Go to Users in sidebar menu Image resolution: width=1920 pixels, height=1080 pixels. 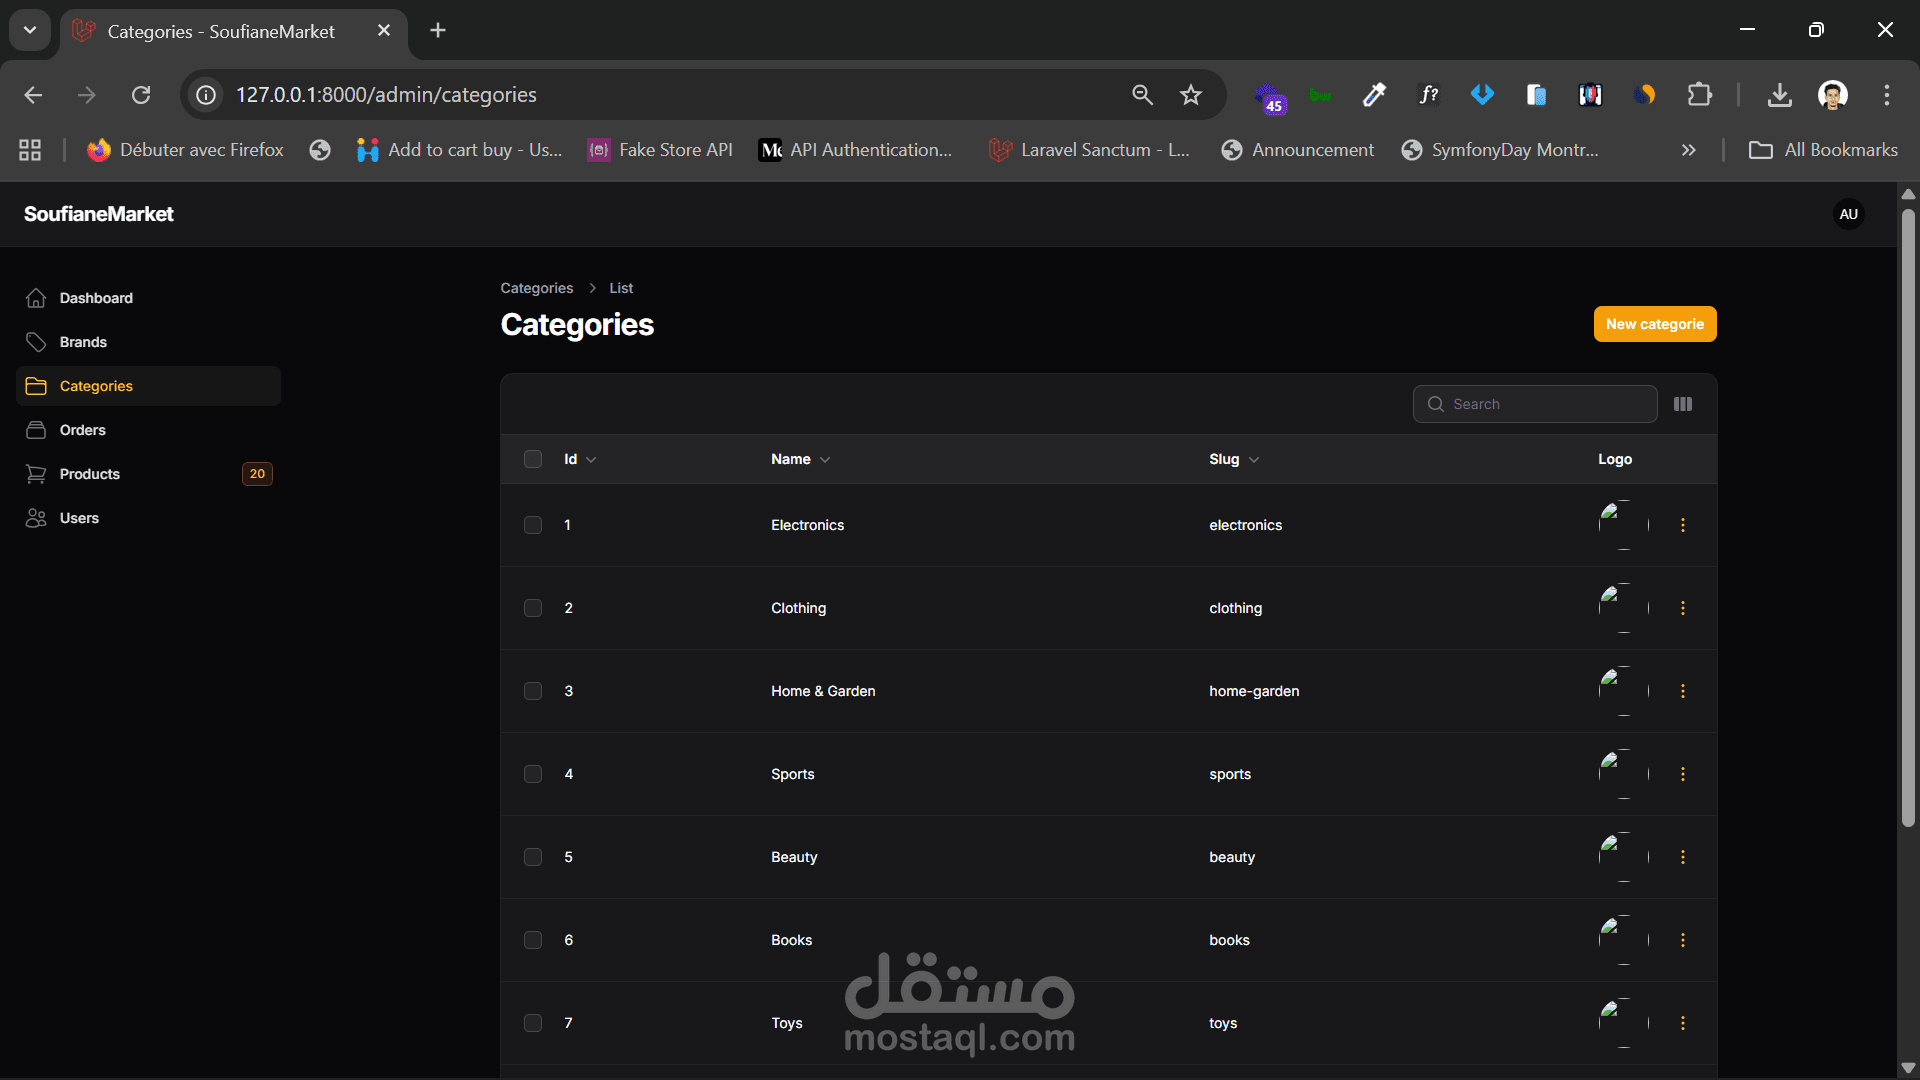coord(79,518)
